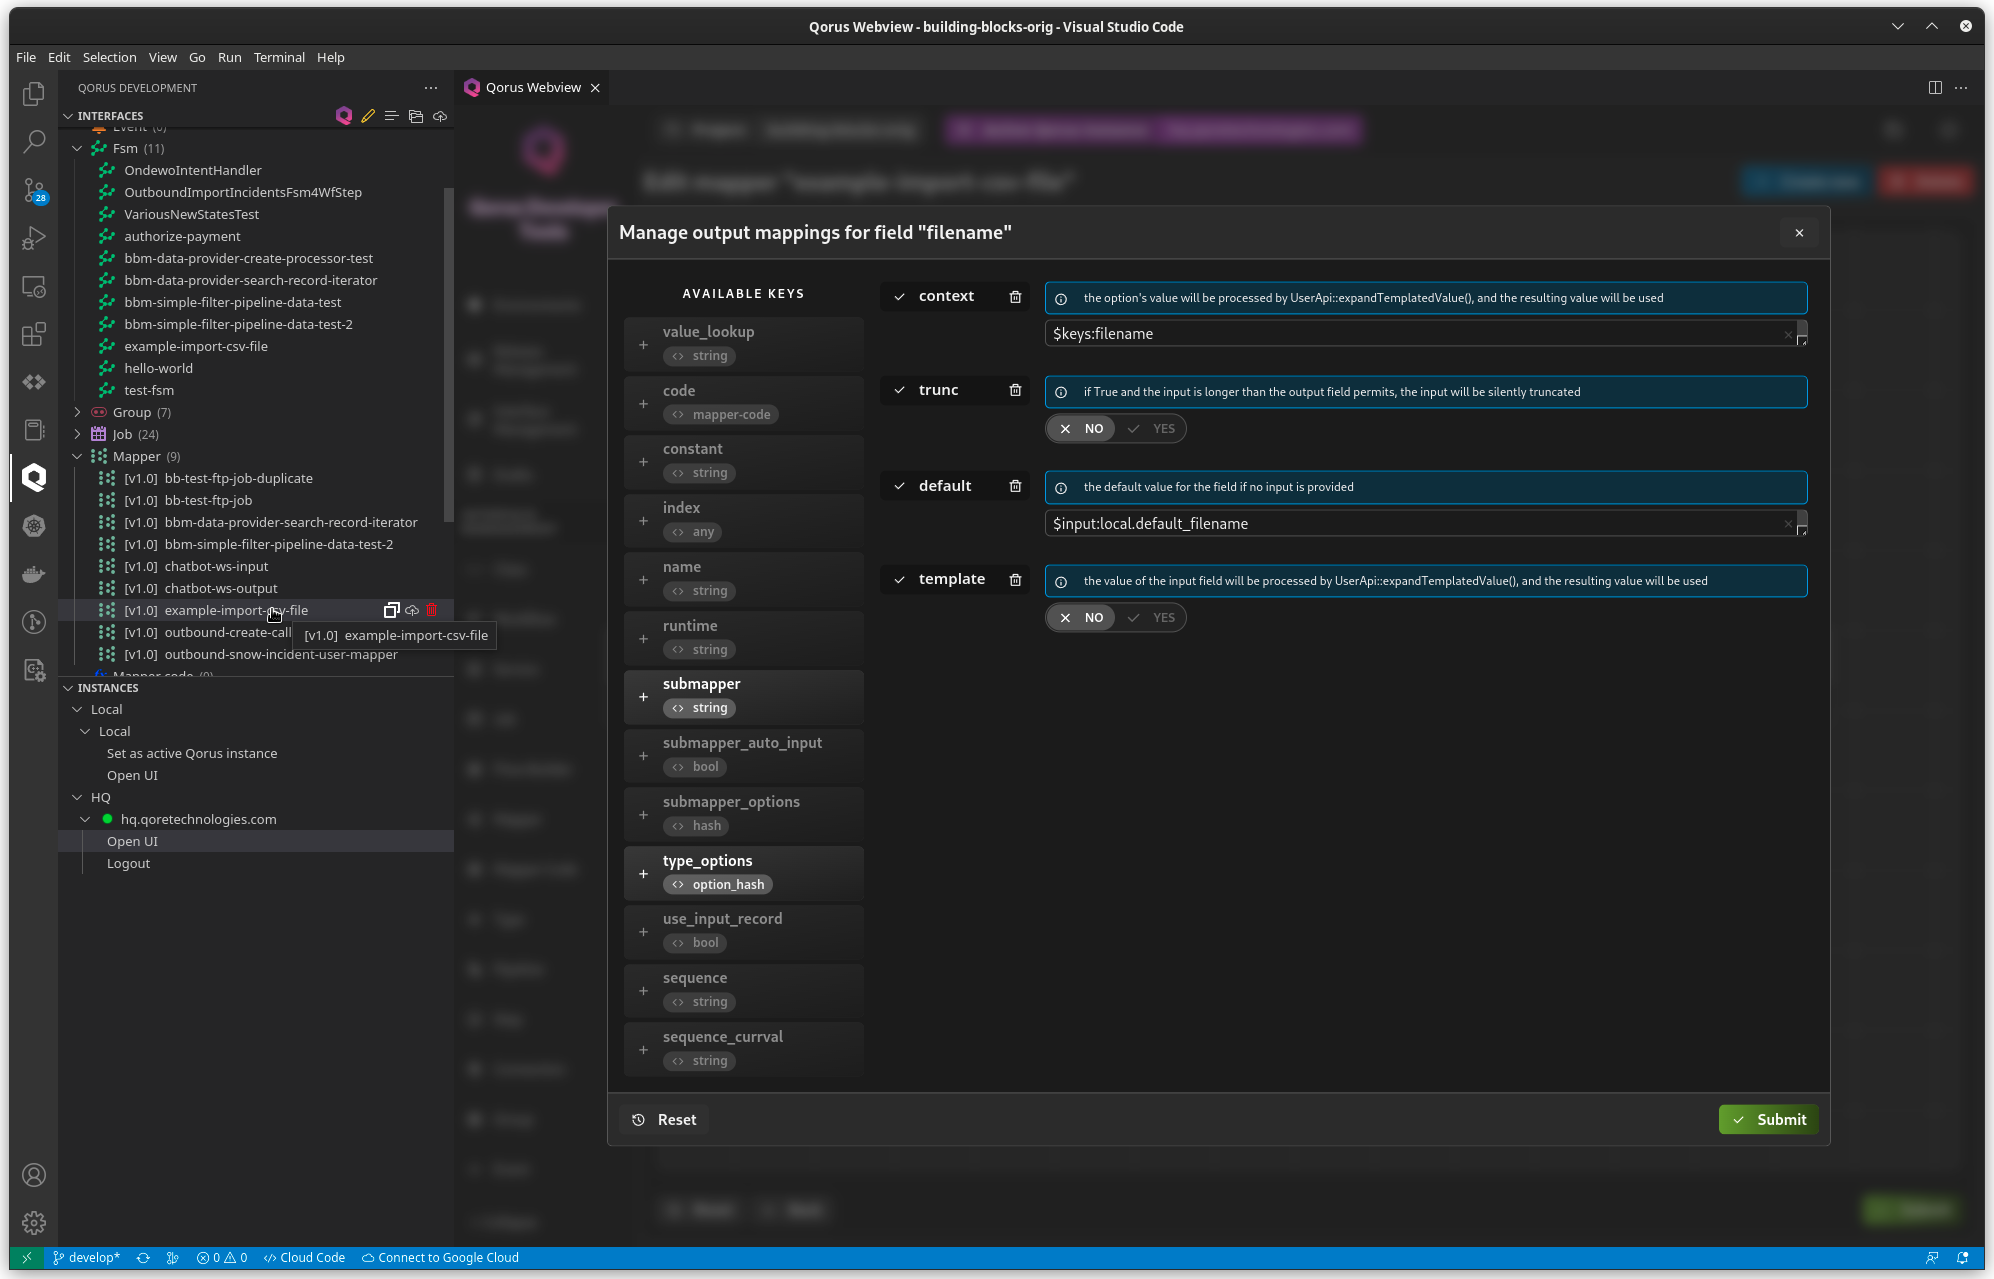Select the Qorus Webview tab
Viewport: 1994px width, 1279px height.
coord(532,87)
